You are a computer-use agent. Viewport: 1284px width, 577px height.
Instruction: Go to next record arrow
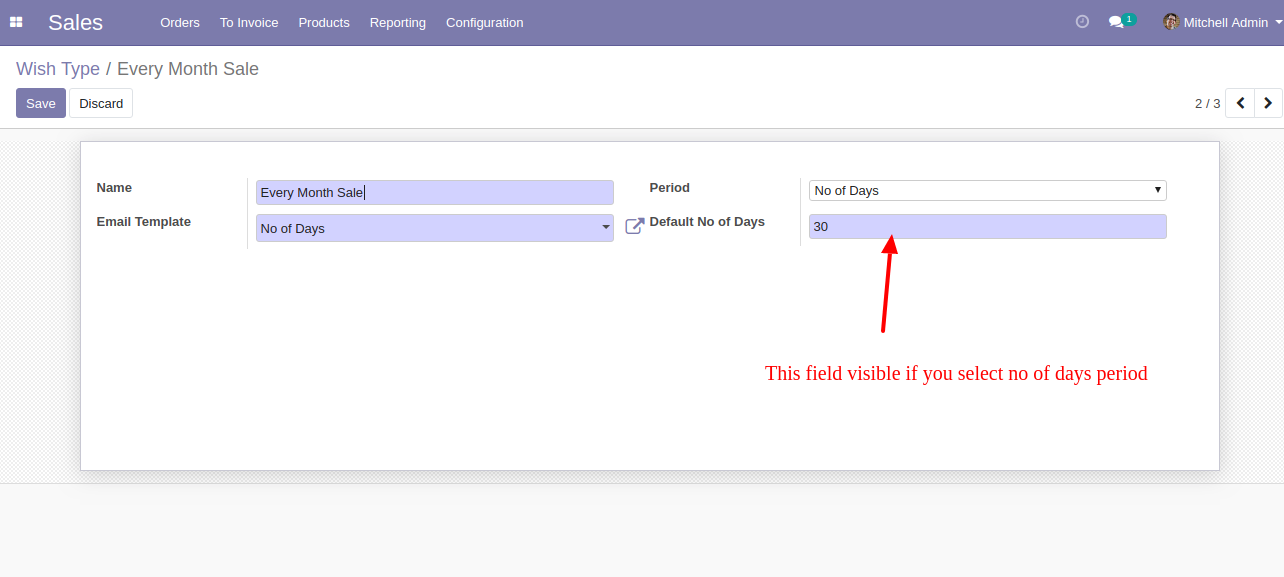[x=1268, y=103]
